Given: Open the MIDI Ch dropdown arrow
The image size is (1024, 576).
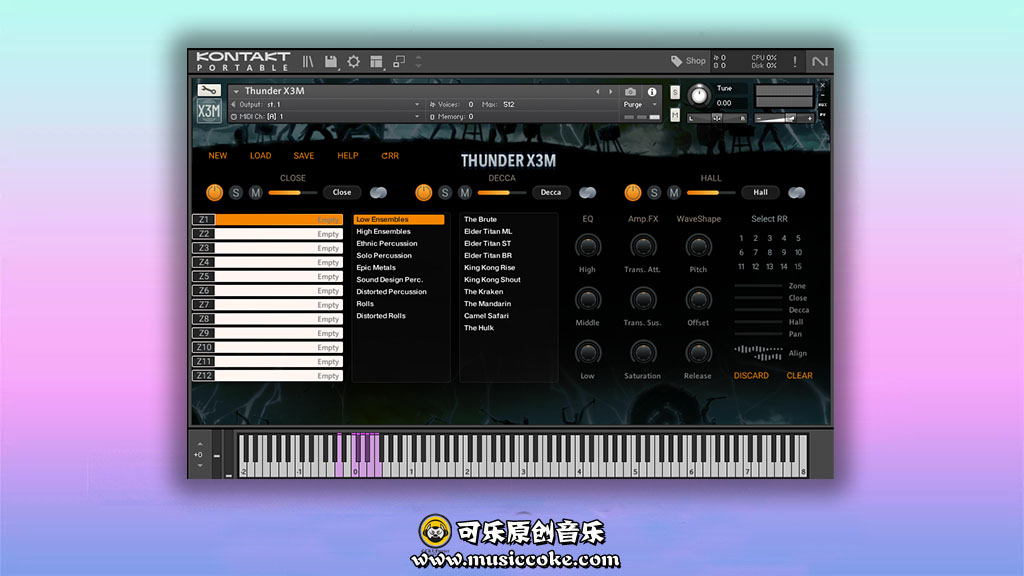Looking at the screenshot, I should (417, 117).
